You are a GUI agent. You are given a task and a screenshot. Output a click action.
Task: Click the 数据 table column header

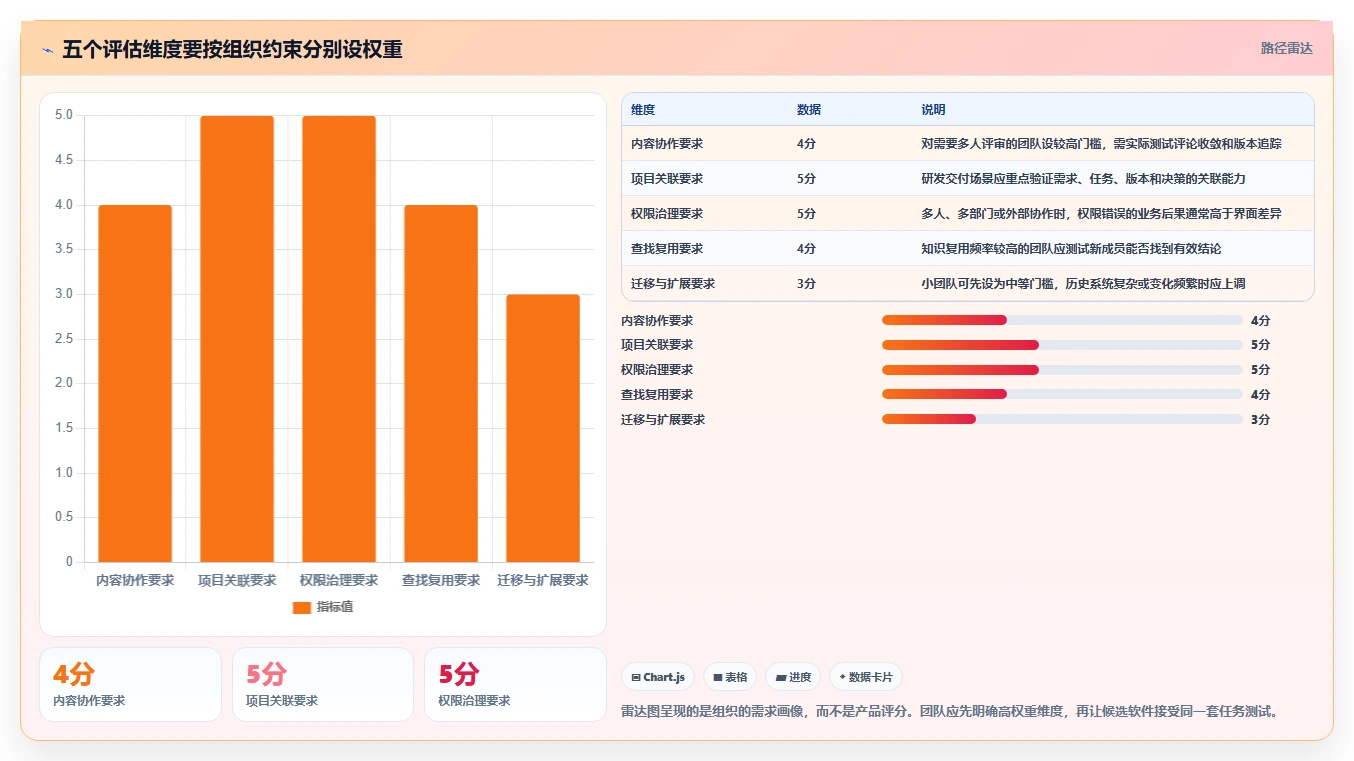coord(809,109)
